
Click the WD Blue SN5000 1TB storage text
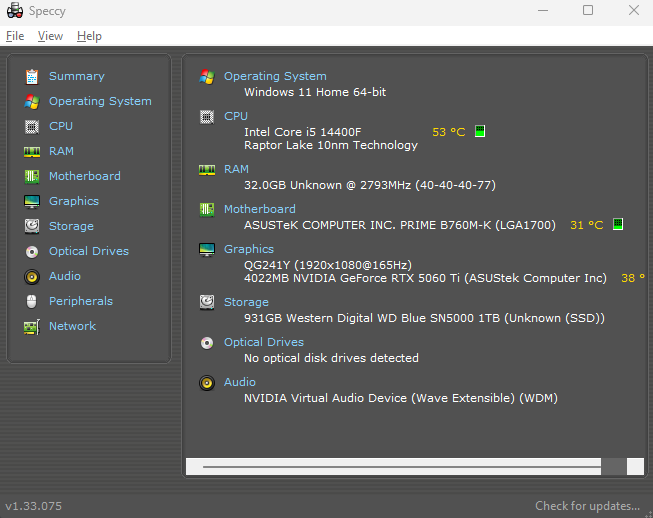point(439,318)
